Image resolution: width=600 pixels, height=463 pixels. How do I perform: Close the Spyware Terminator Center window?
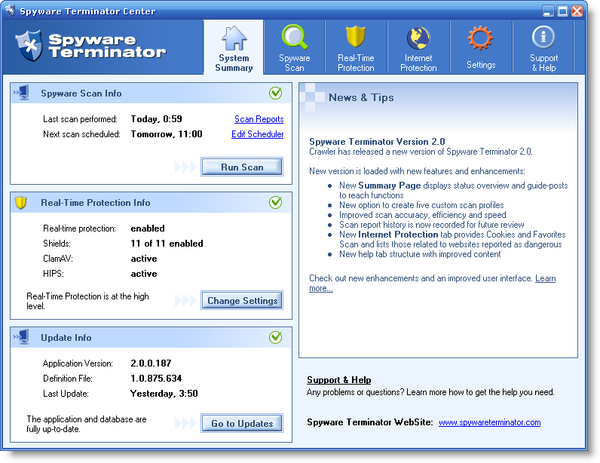[x=577, y=11]
